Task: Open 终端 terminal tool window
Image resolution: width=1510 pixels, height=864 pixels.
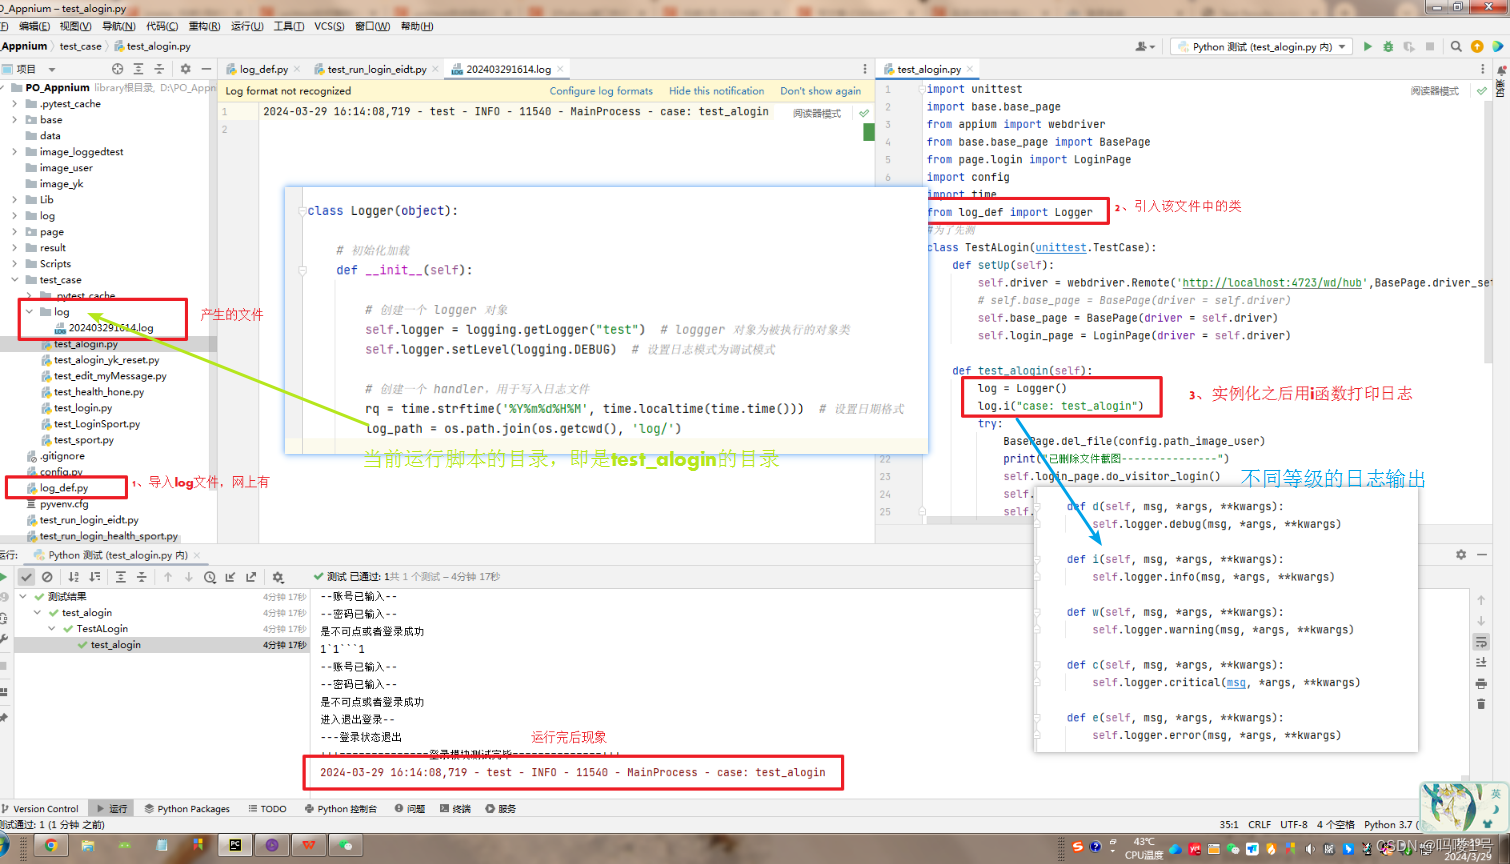Action: click(x=455, y=809)
